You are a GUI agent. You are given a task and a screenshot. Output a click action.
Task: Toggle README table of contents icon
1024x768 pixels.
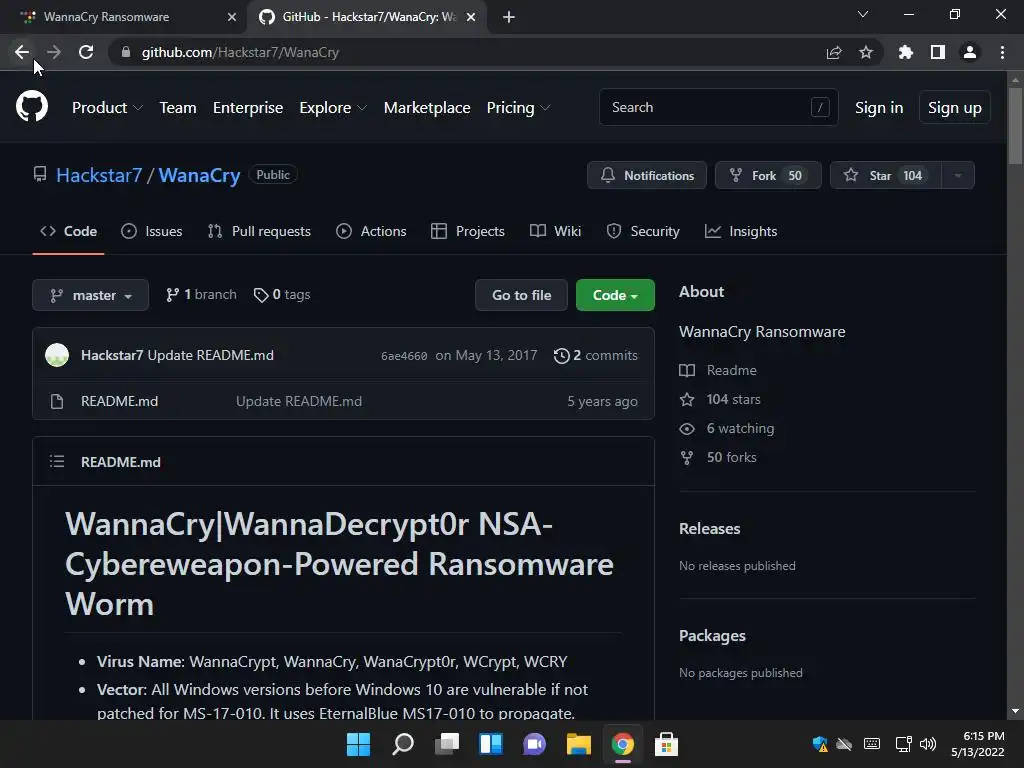(57, 462)
